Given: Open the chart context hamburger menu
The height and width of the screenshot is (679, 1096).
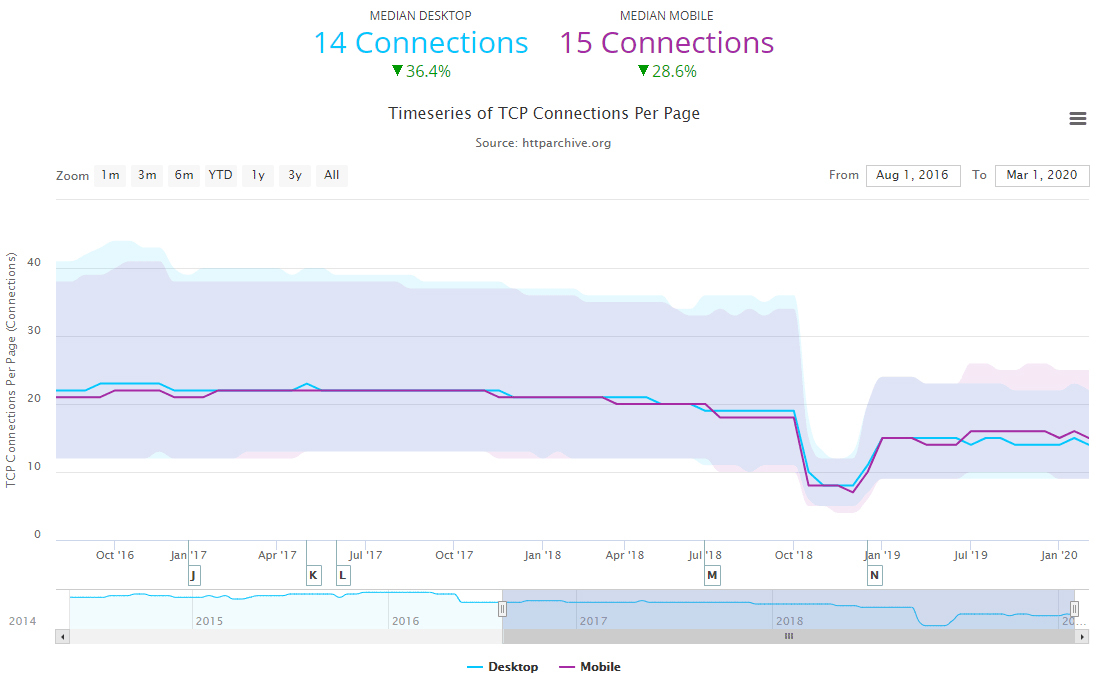Looking at the screenshot, I should coord(1077,119).
